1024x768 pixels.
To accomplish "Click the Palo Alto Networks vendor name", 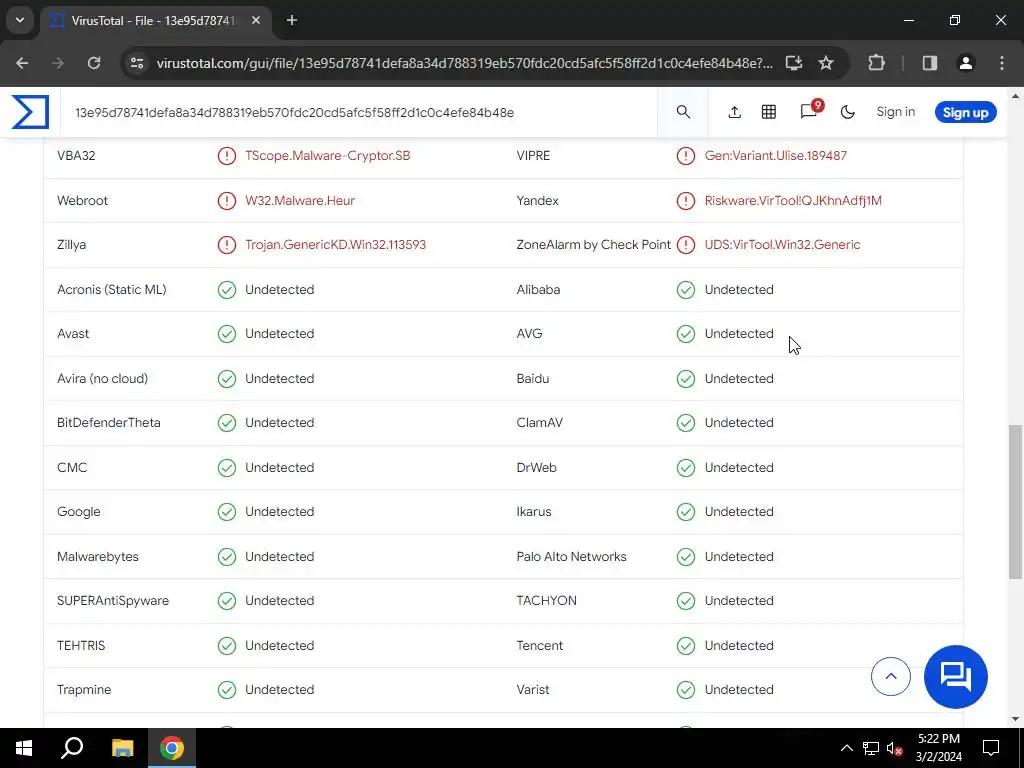I will 571,556.
